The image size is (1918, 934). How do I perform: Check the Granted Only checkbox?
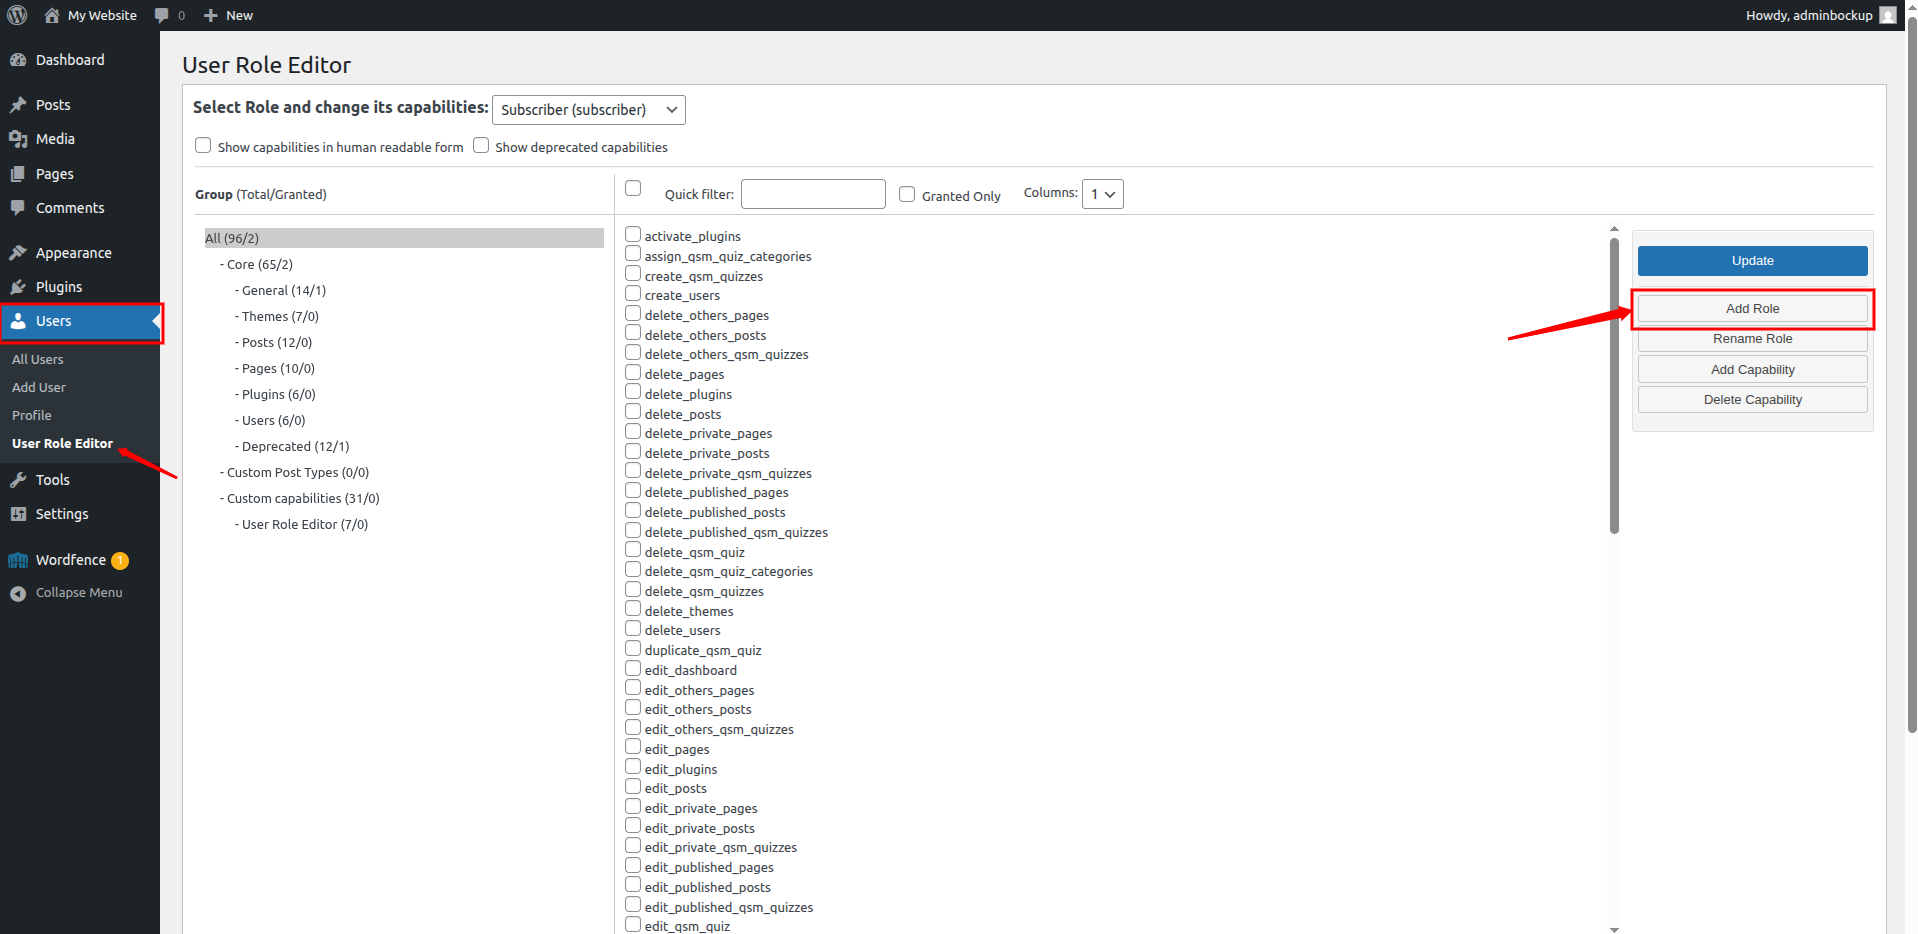pyautogui.click(x=907, y=194)
